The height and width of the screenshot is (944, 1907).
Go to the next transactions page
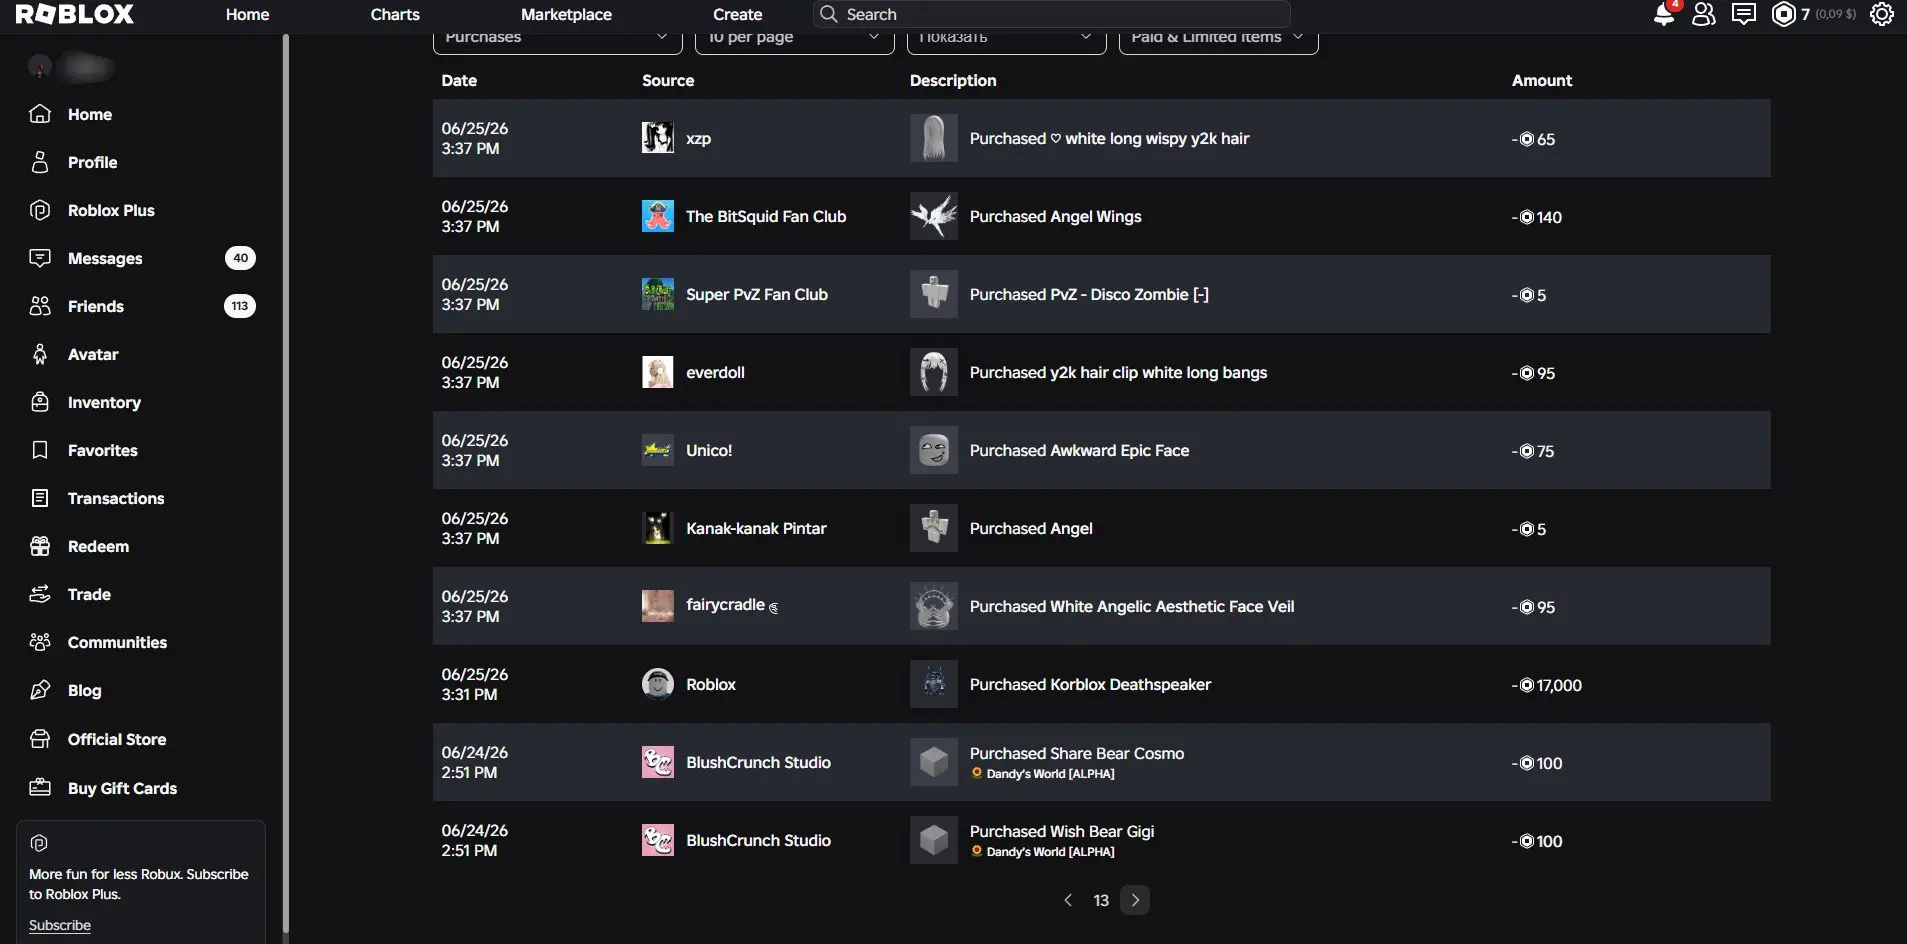[1135, 900]
